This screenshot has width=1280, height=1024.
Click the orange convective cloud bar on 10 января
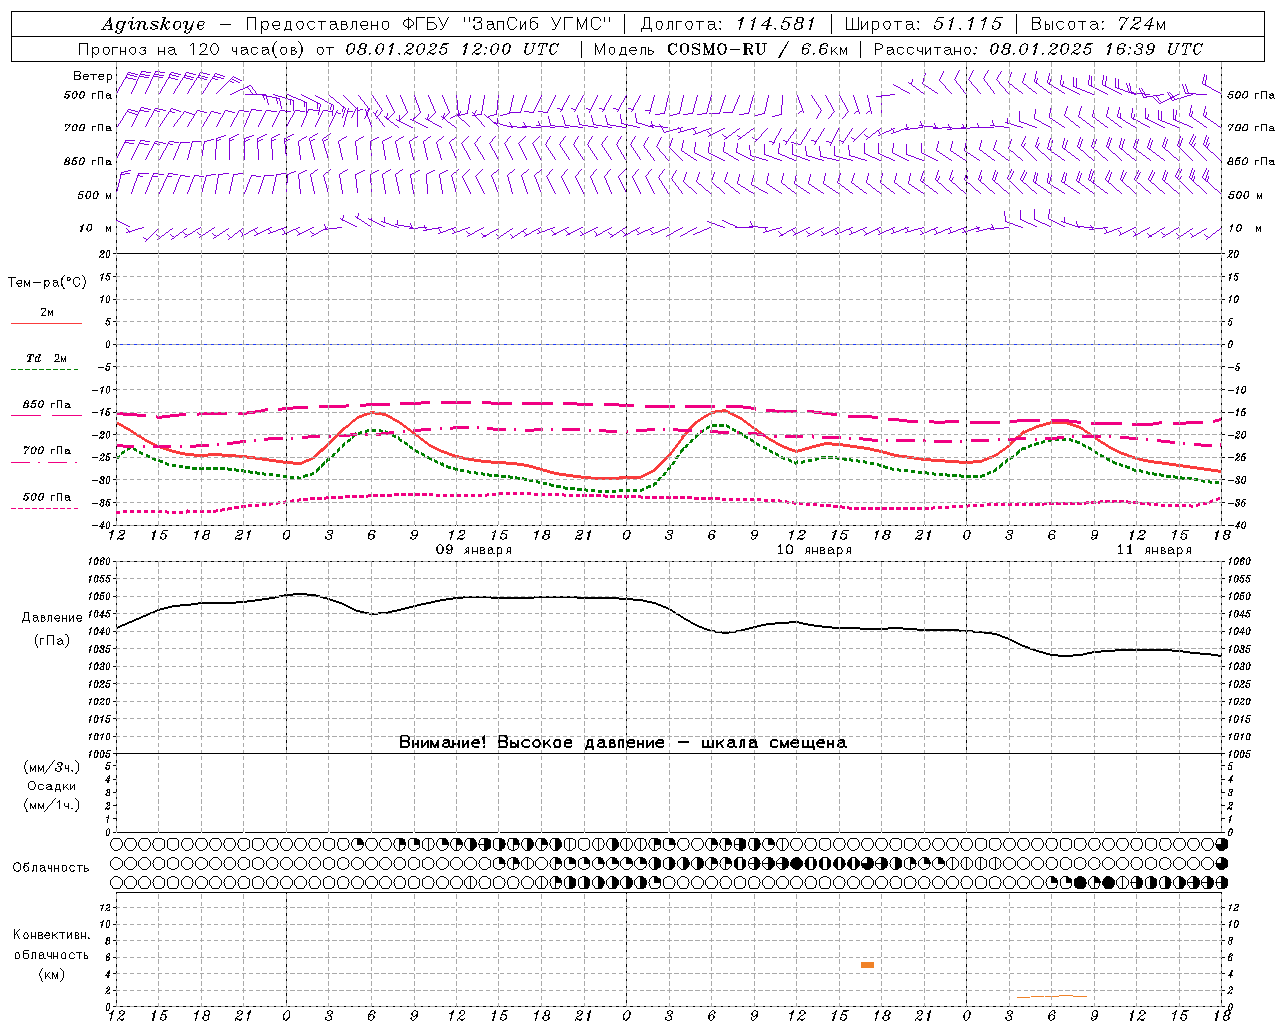(x=867, y=965)
